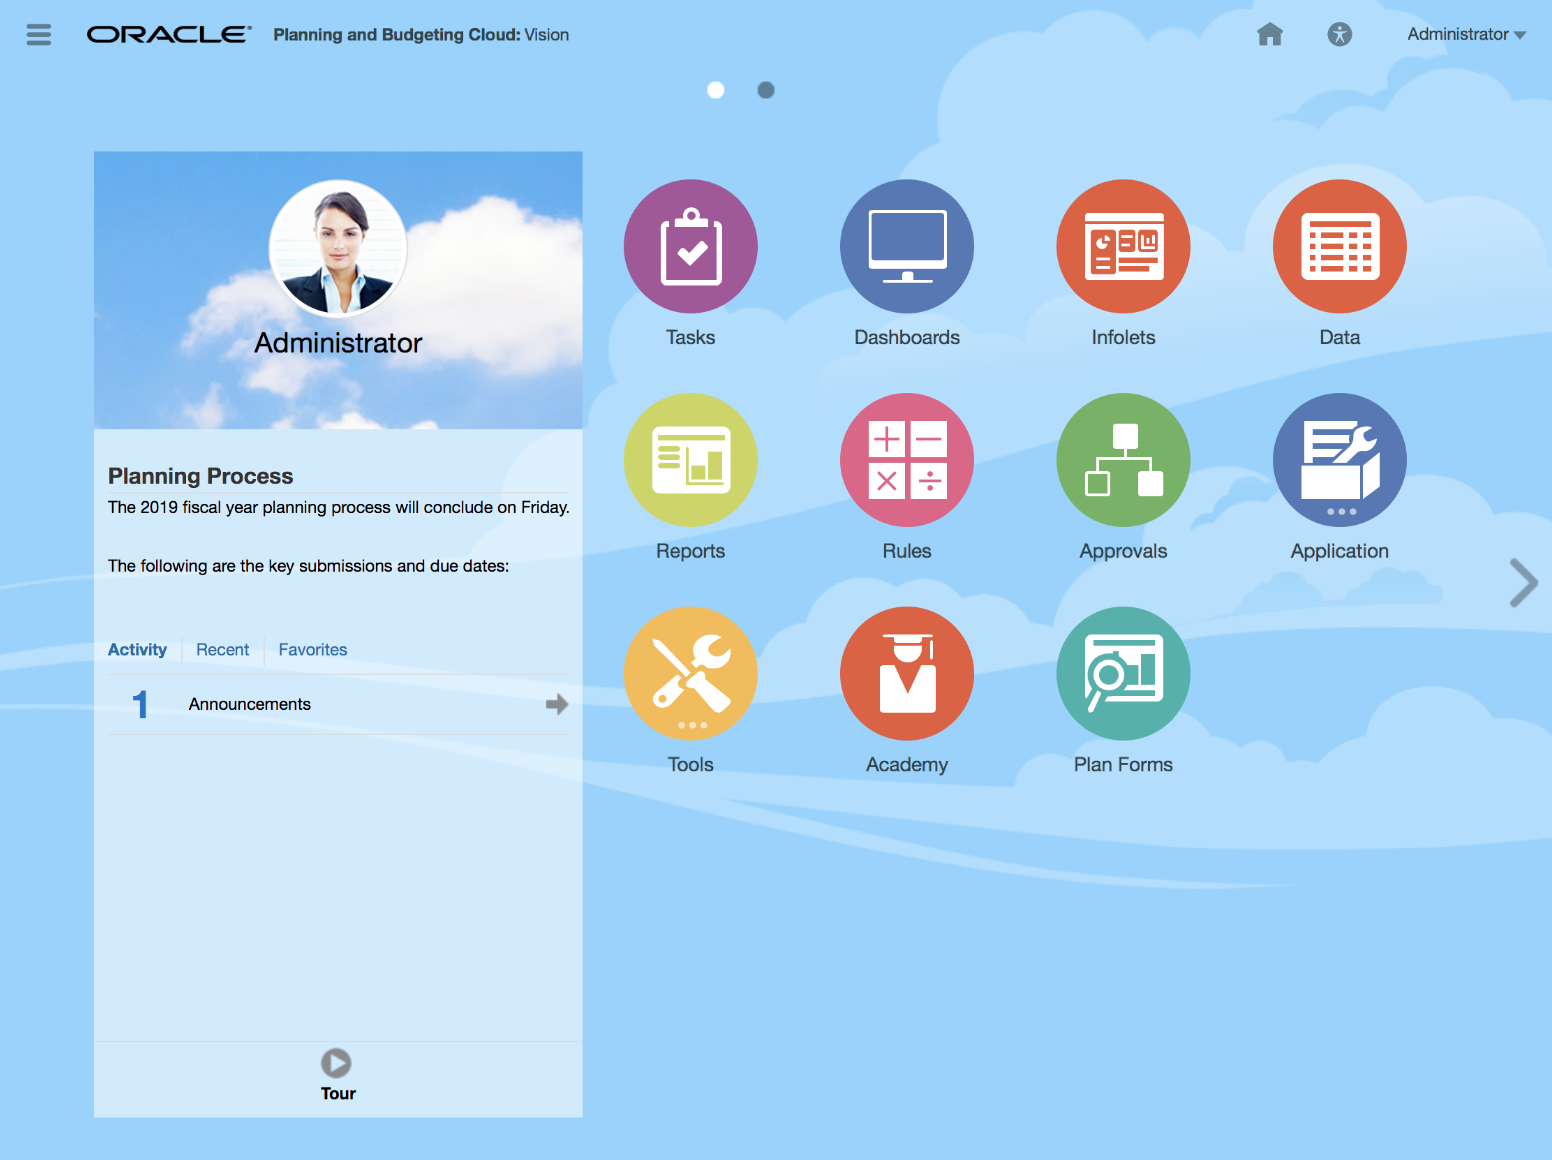
Task: Click the Administrator profile photo
Action: (x=338, y=249)
